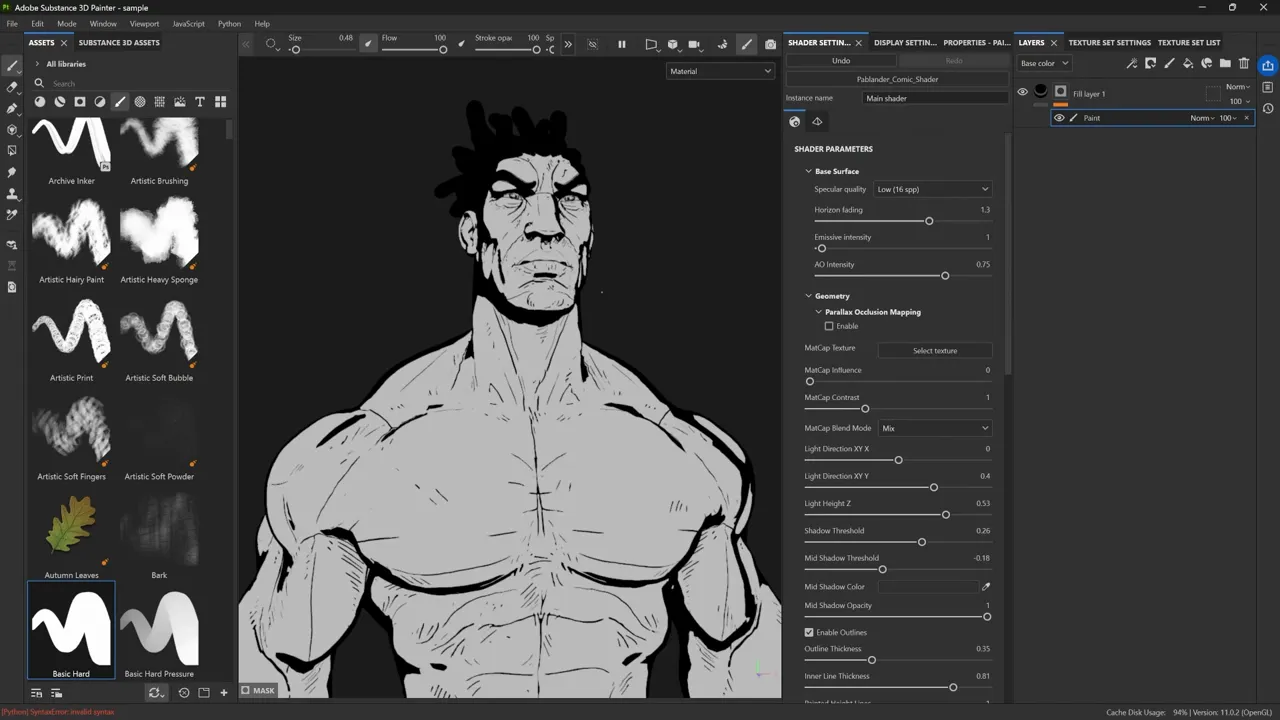Viewport: 1280px width, 720px height.
Task: Click the blue export shortcut icon on the right edge
Action: click(x=1267, y=65)
